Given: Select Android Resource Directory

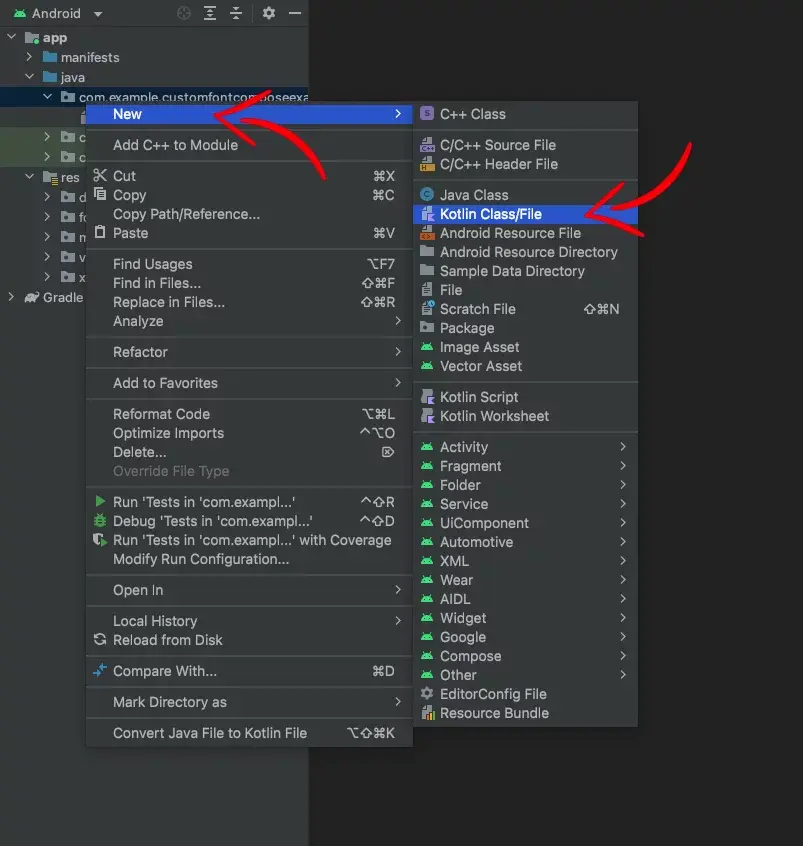Looking at the screenshot, I should click(x=525, y=252).
